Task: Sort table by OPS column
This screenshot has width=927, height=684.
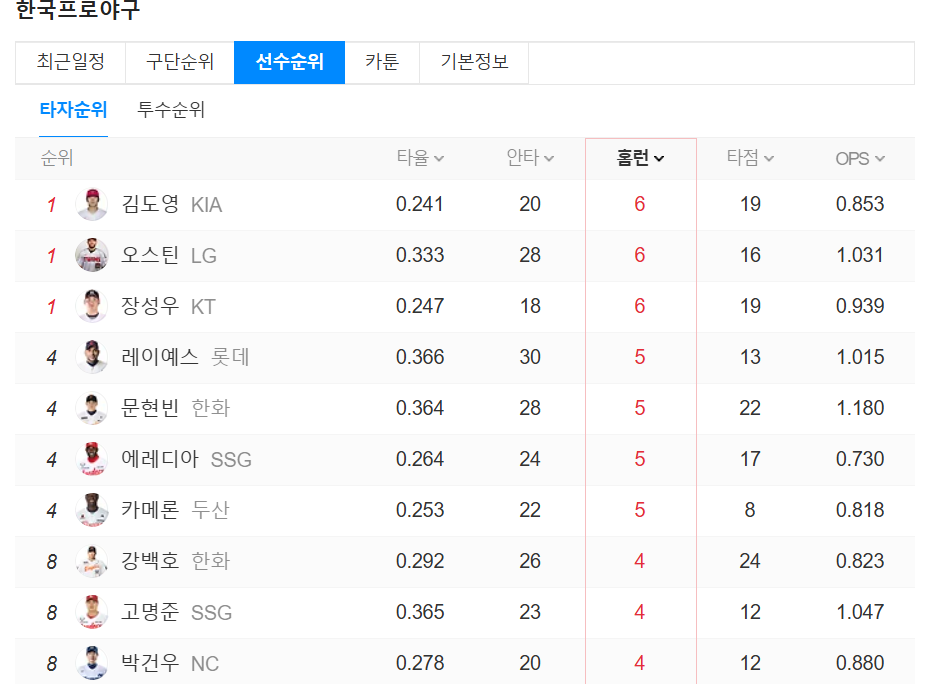Action: click(x=860, y=158)
